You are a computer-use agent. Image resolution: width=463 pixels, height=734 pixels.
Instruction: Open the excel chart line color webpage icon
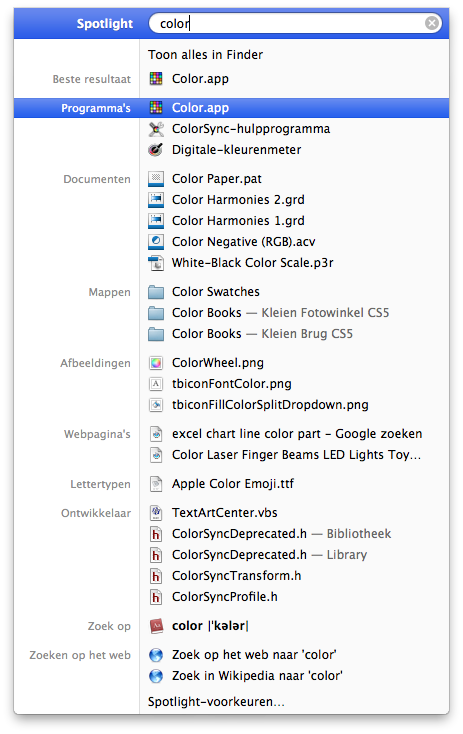coord(156,434)
